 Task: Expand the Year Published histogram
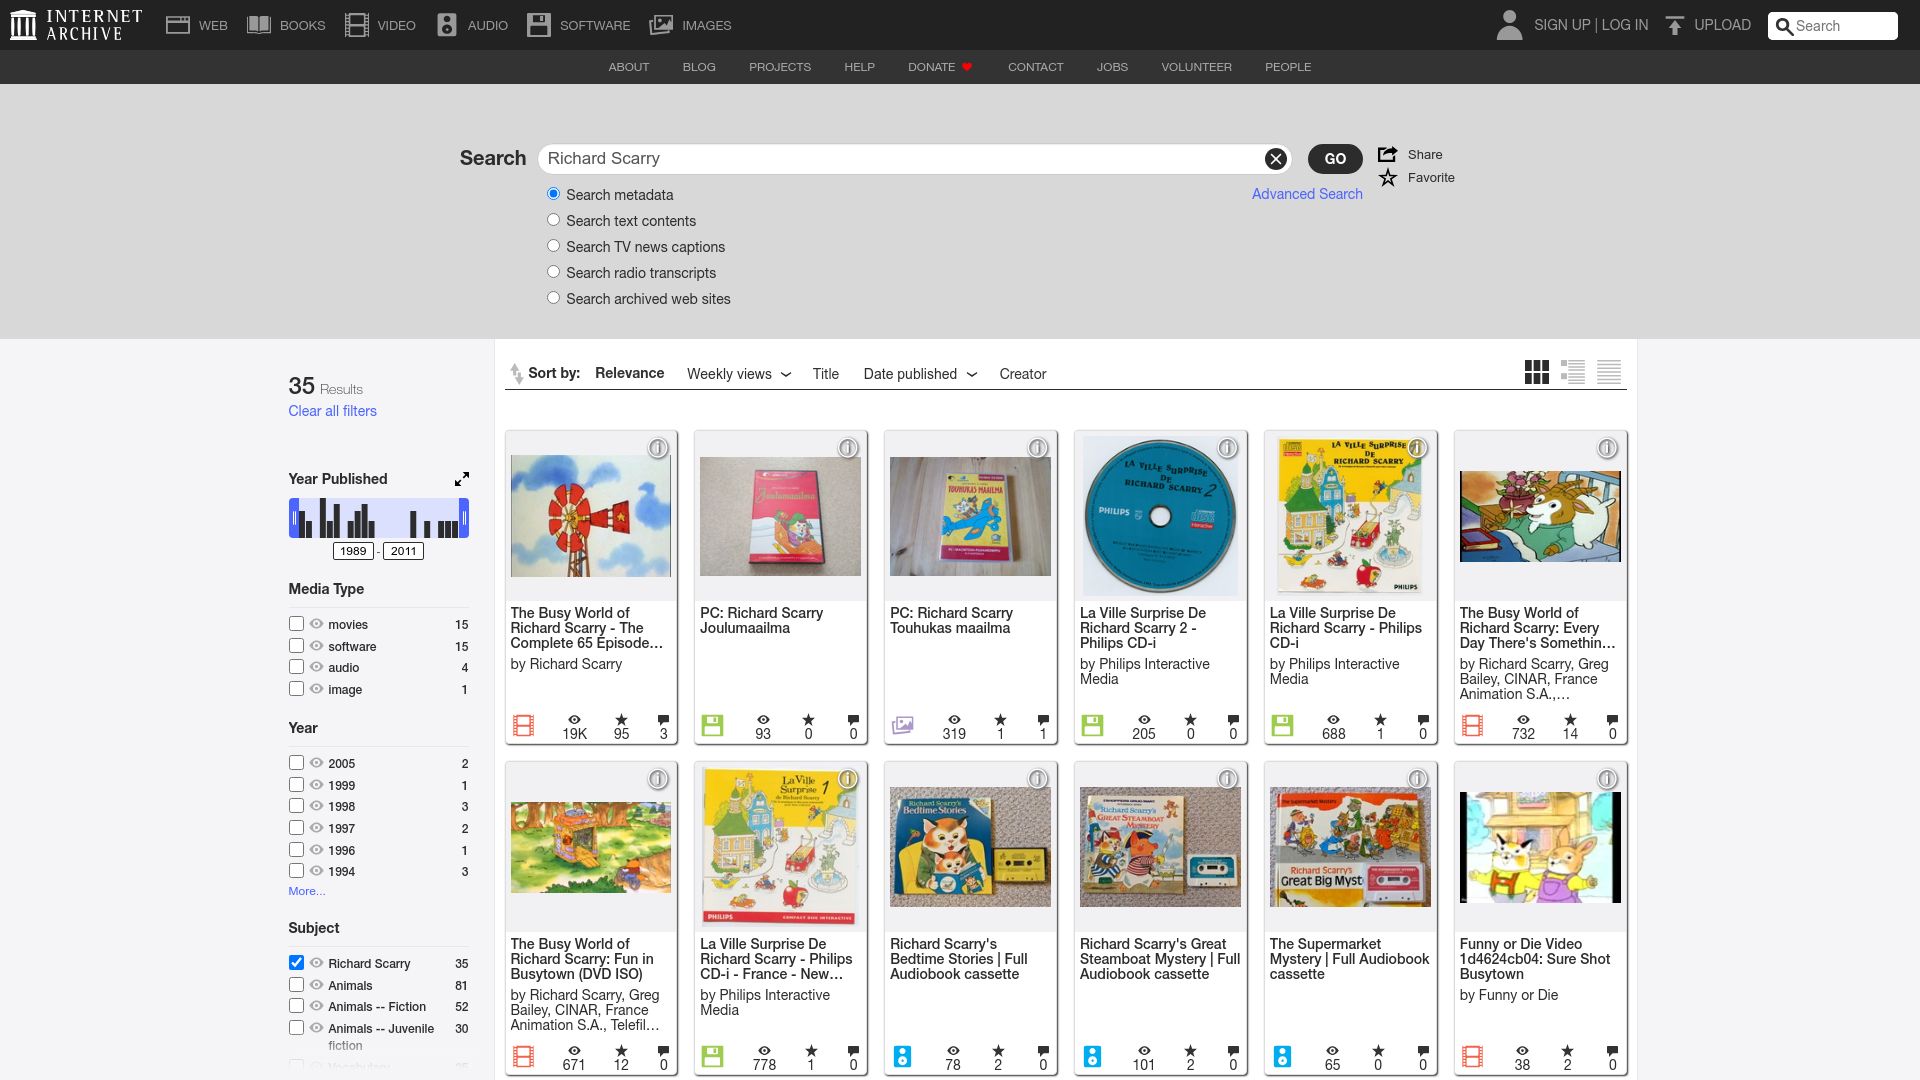pyautogui.click(x=461, y=480)
